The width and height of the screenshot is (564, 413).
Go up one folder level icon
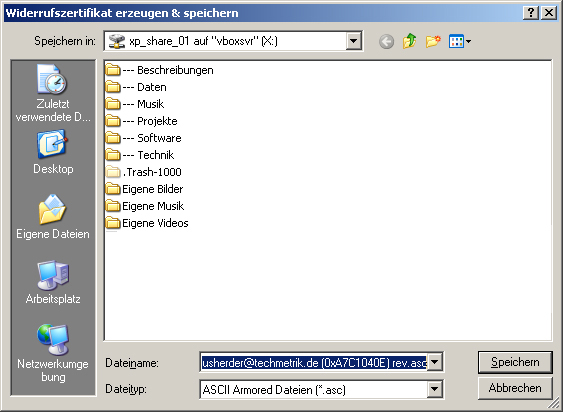[409, 41]
